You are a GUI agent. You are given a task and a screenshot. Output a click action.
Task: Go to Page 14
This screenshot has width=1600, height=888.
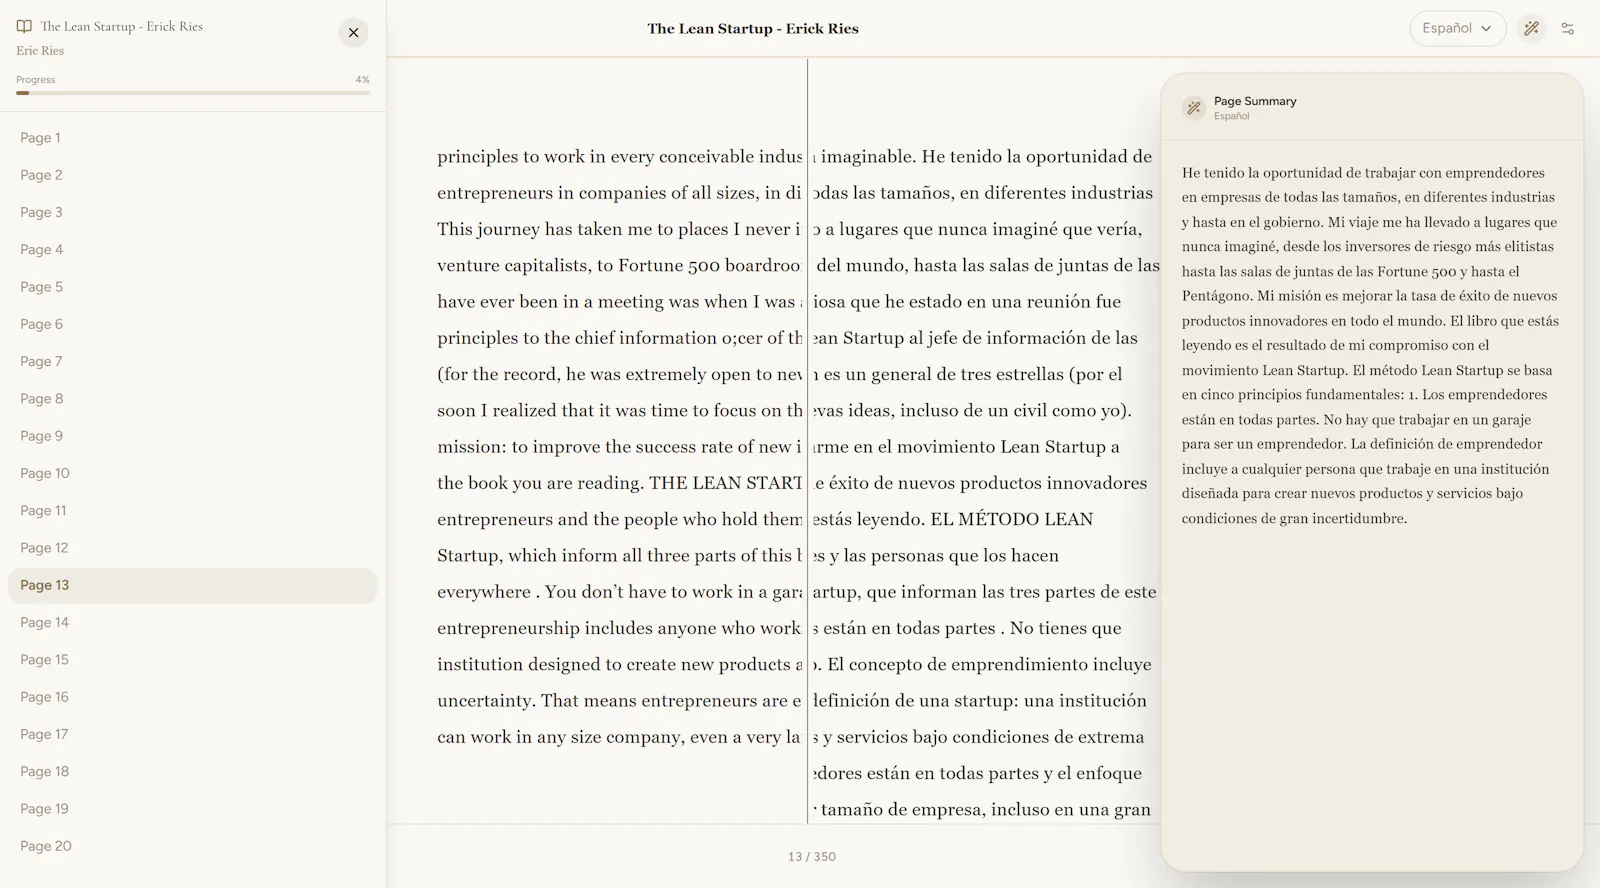point(193,622)
